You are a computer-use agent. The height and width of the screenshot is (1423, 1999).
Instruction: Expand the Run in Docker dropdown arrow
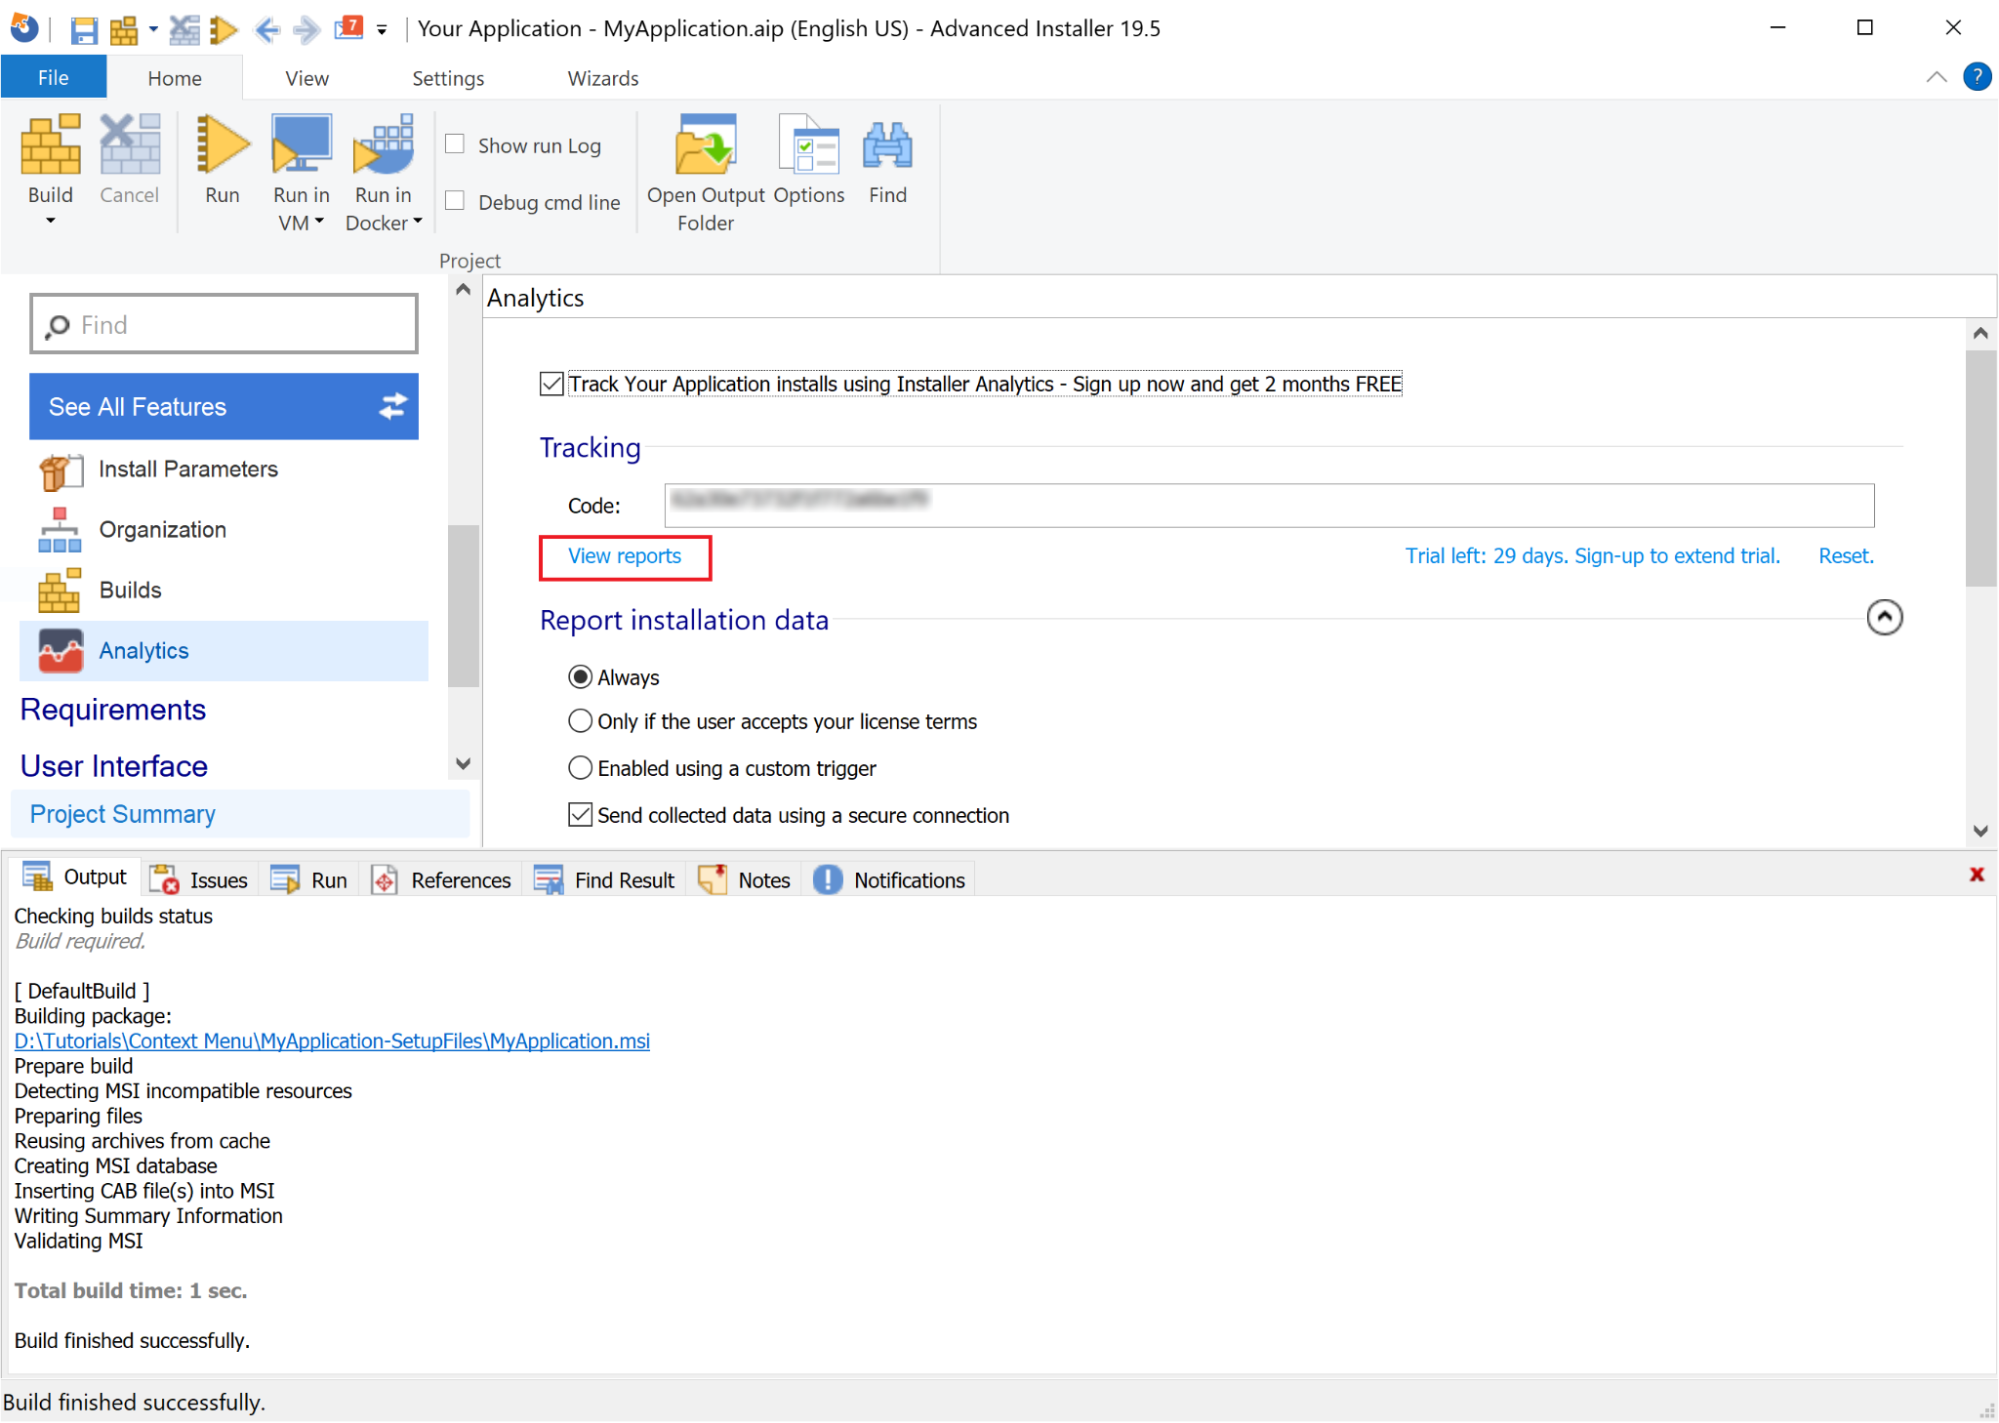(417, 221)
